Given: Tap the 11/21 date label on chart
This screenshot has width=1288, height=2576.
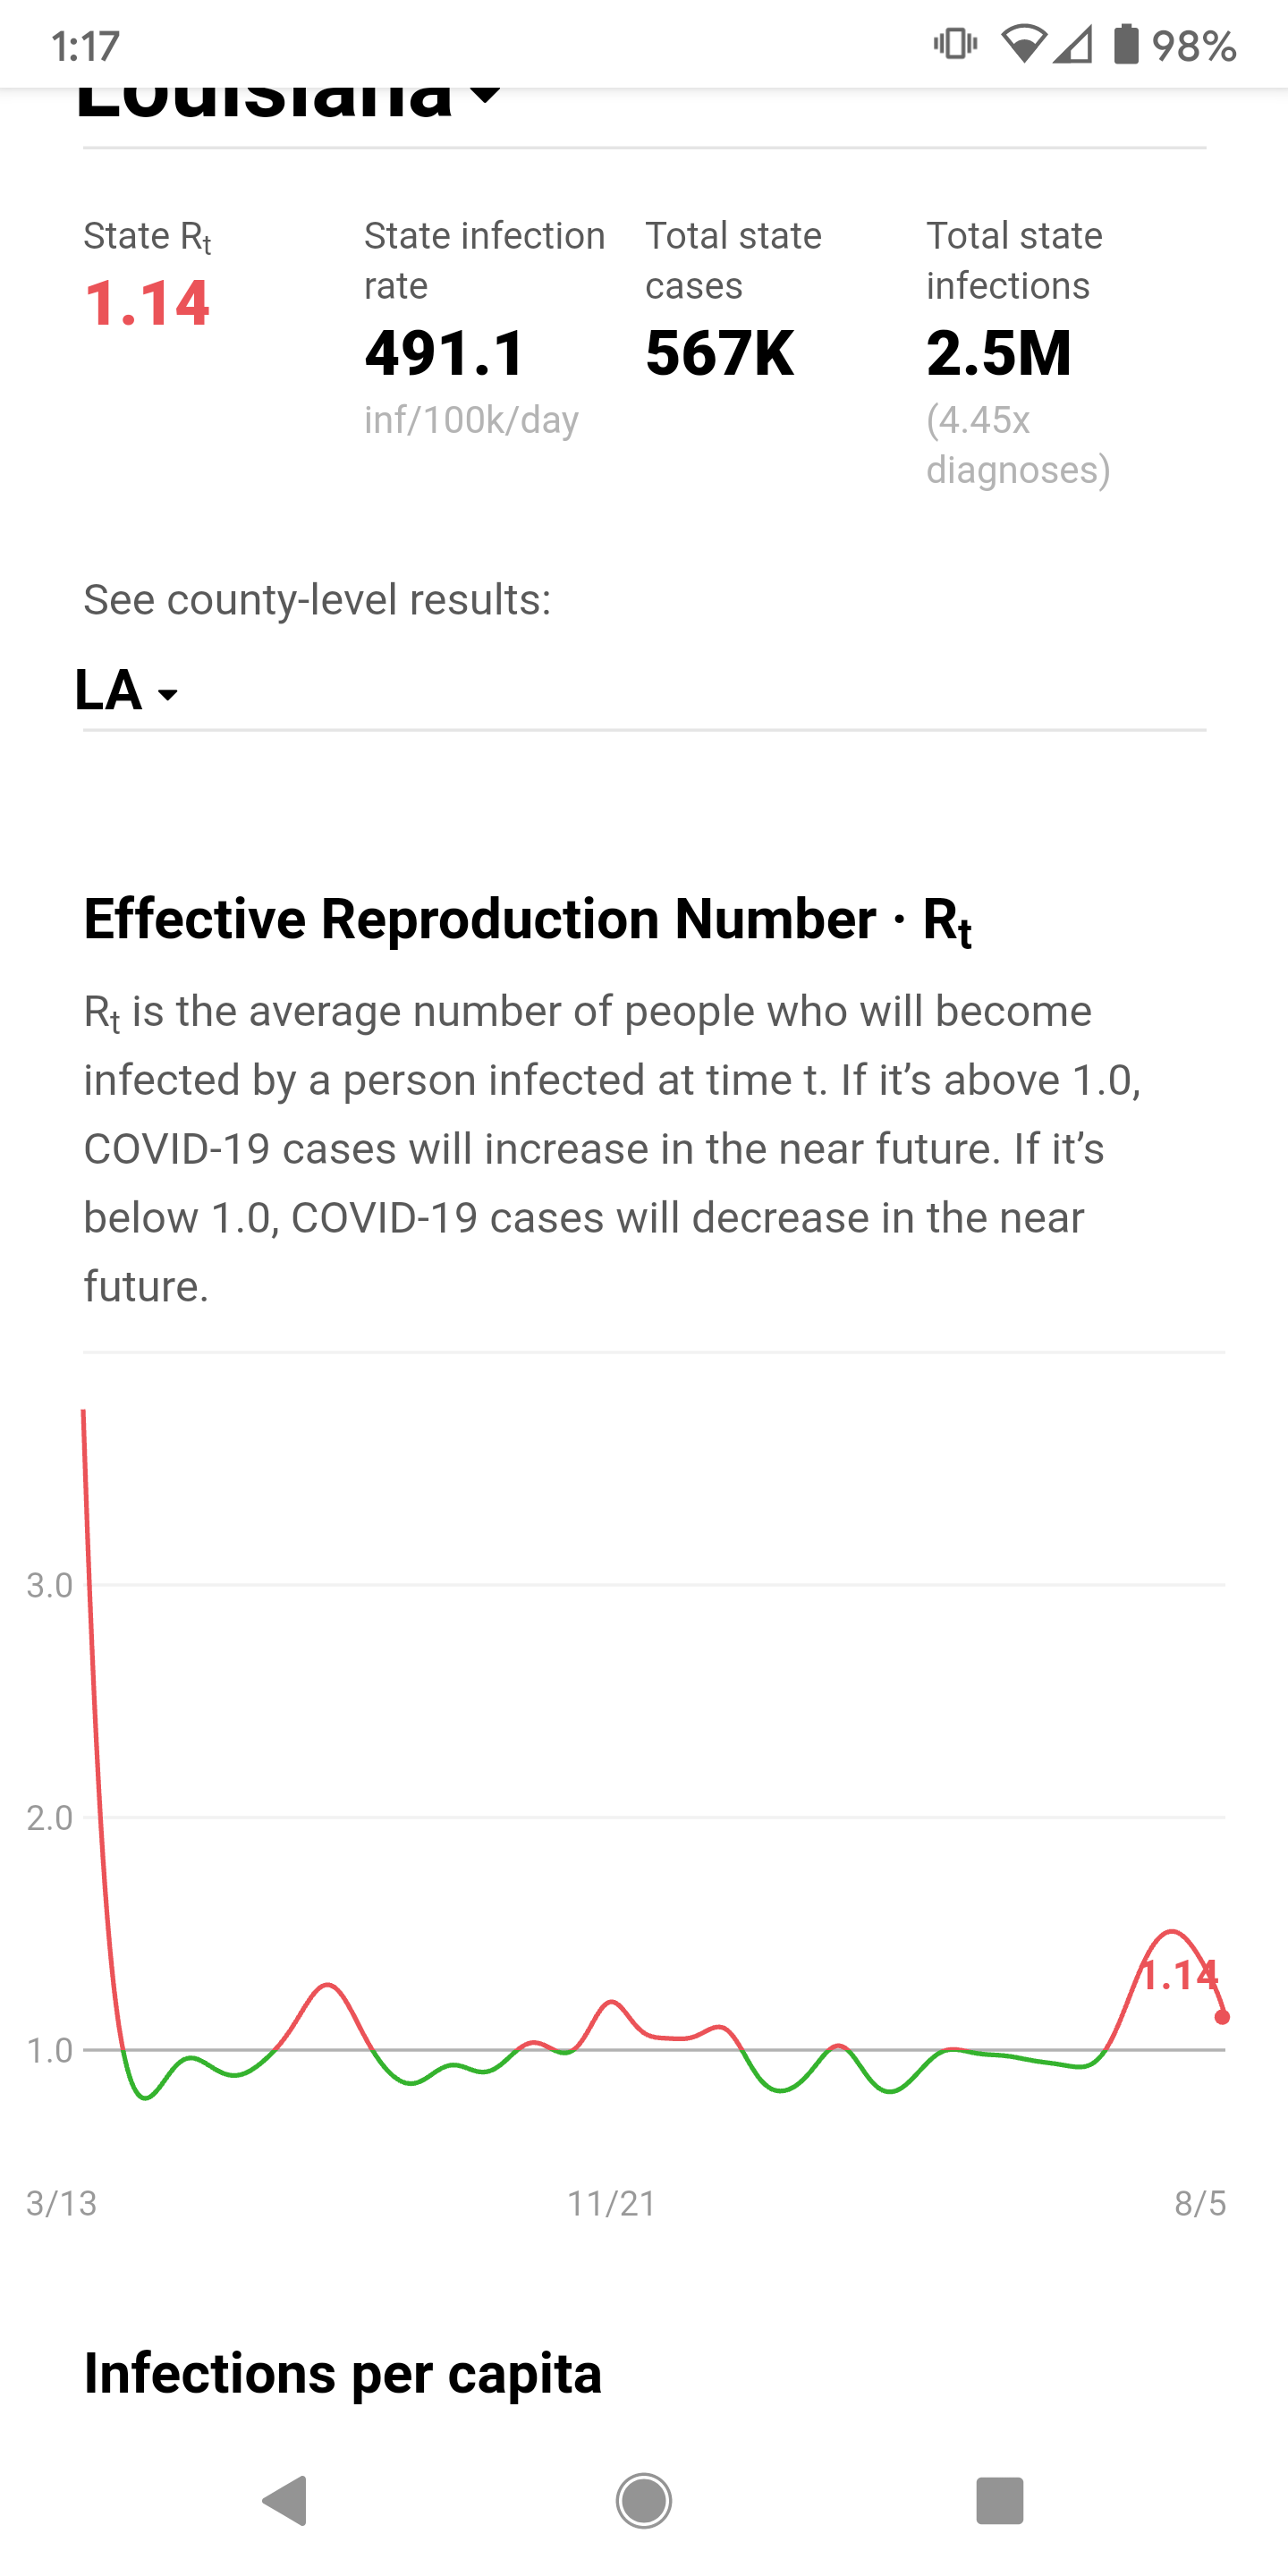Looking at the screenshot, I should pyautogui.click(x=612, y=2204).
